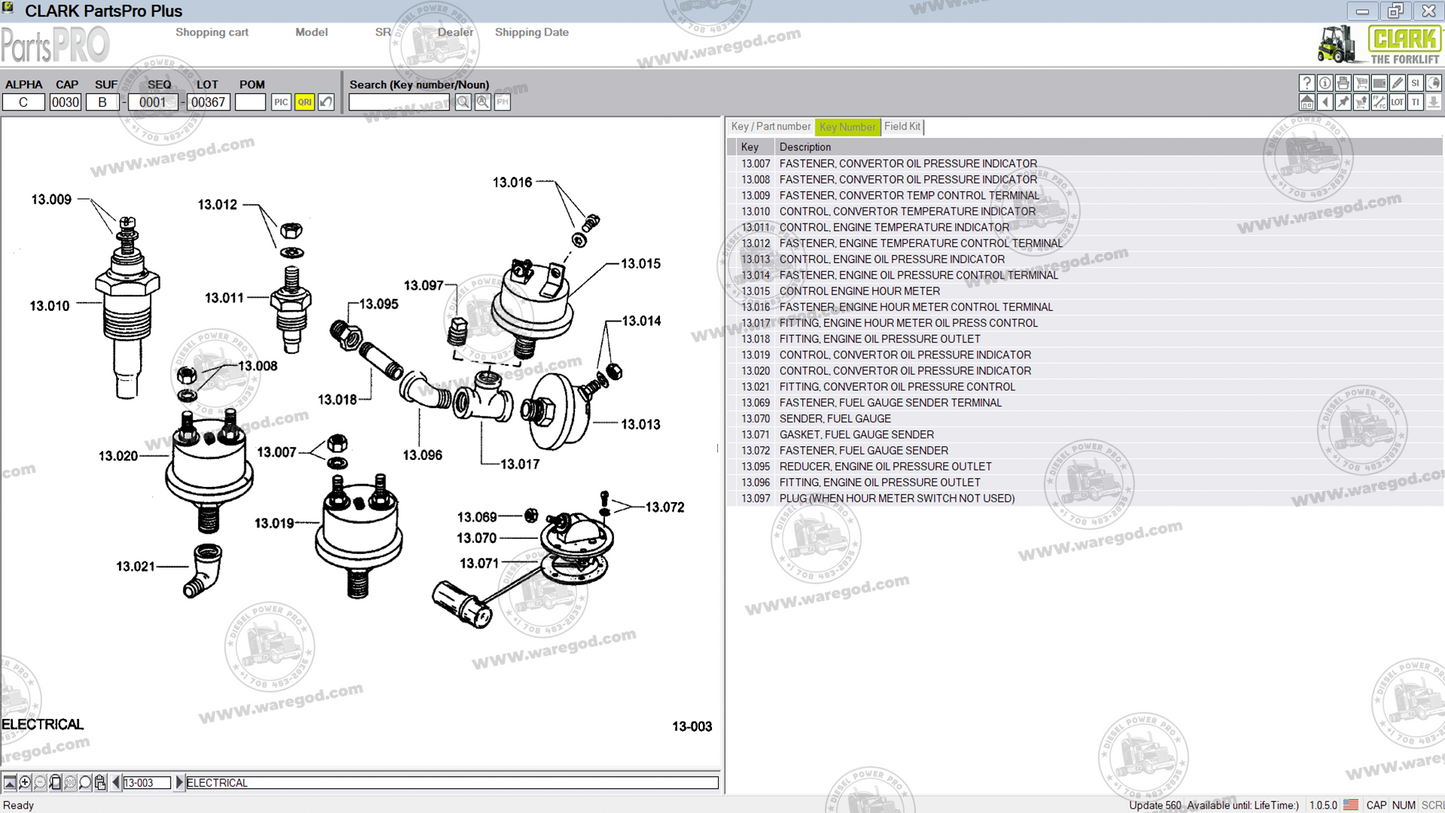The image size is (1445, 813).
Task: Click the back arrow beside the 13-003 field
Action: click(x=116, y=782)
